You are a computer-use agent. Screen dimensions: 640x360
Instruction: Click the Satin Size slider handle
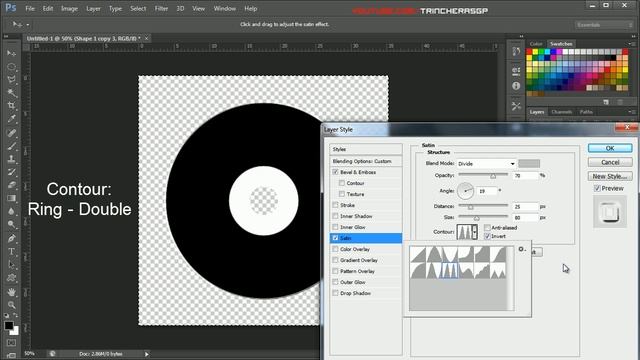pyautogui.click(x=476, y=219)
